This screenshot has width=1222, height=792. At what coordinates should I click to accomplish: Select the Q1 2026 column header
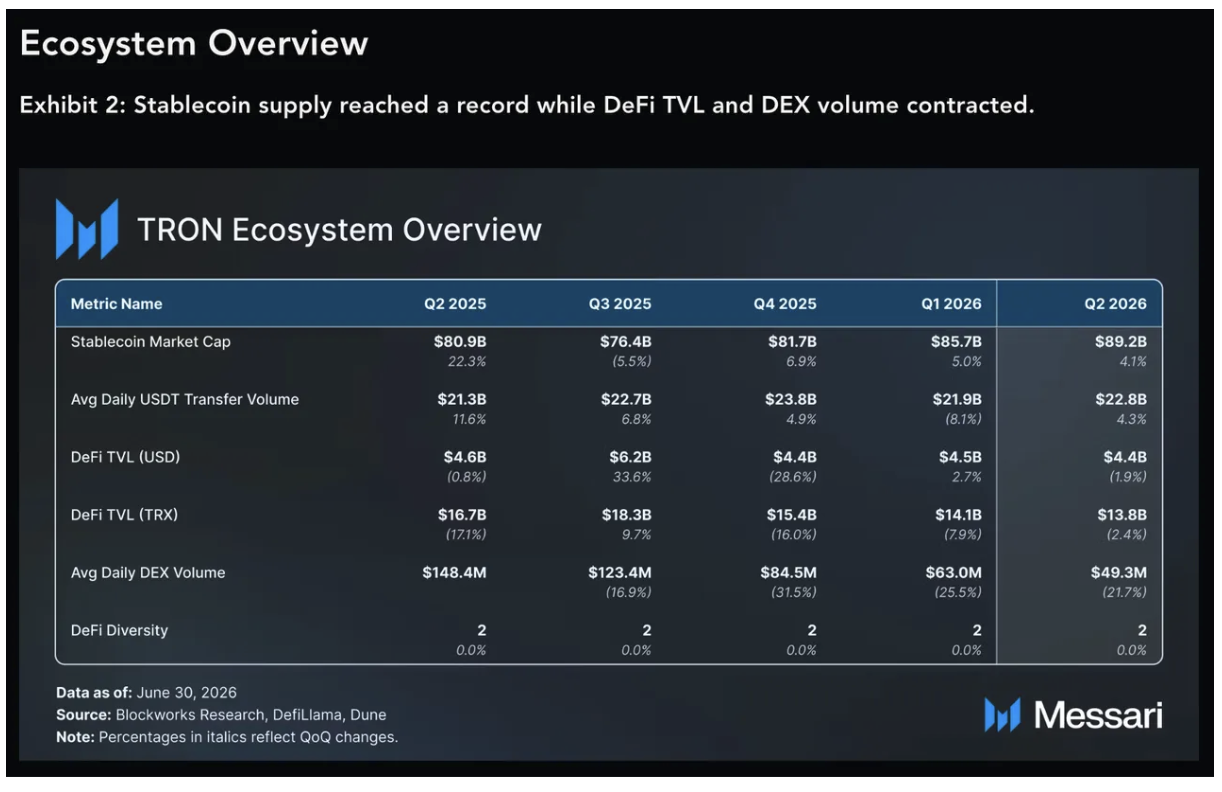951,304
